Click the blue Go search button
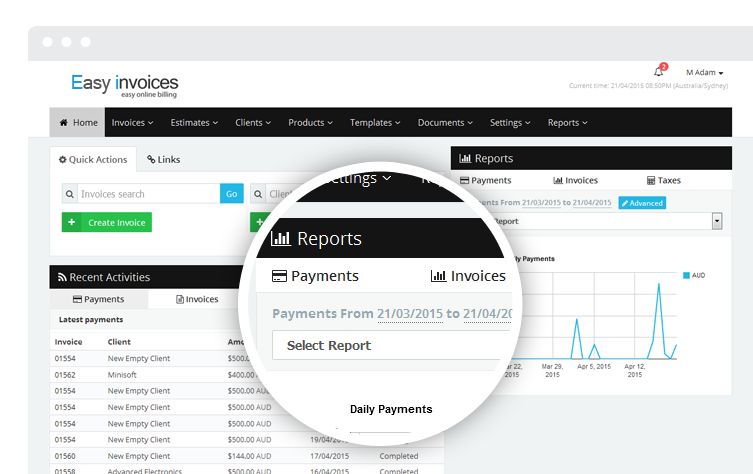Screen dimensions: 753x474 tap(231, 194)
